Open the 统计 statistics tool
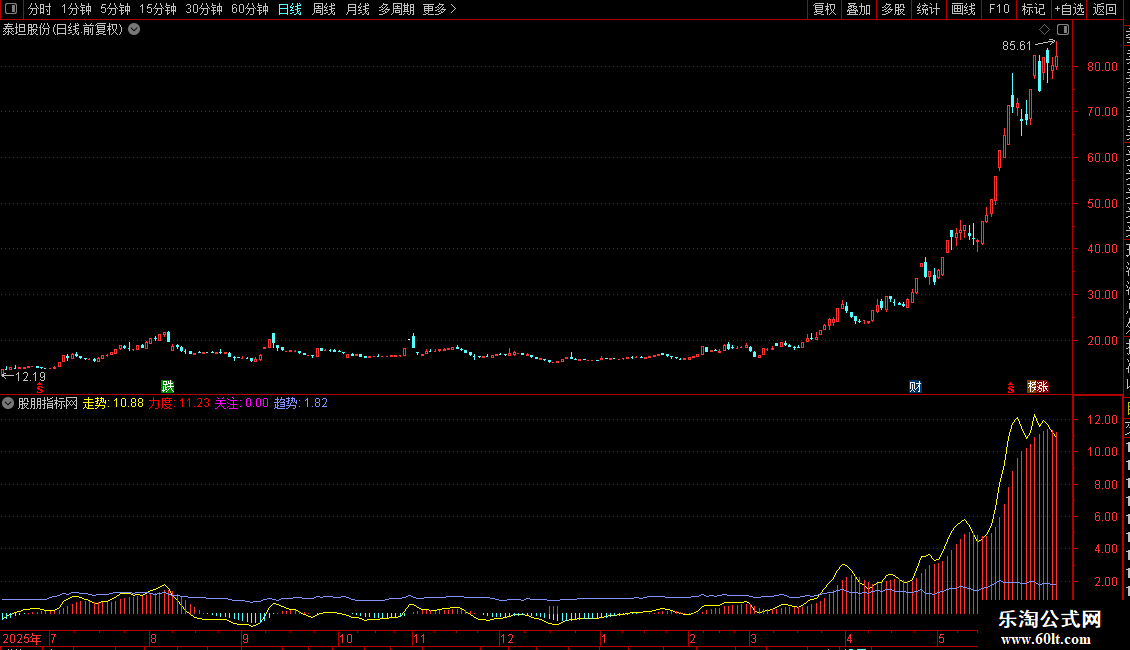Image resolution: width=1130 pixels, height=650 pixels. (928, 9)
